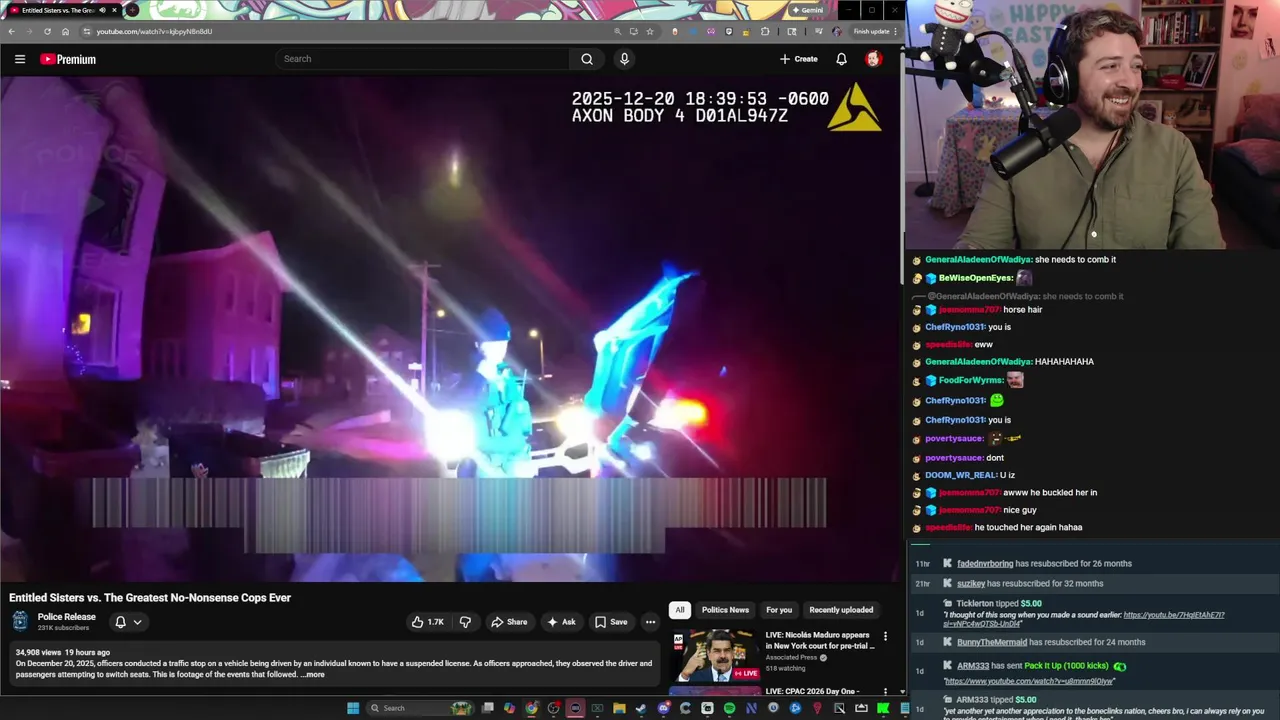1280x720 pixels.
Task: Open the Nicolás Maduro live video title
Action: coord(820,640)
